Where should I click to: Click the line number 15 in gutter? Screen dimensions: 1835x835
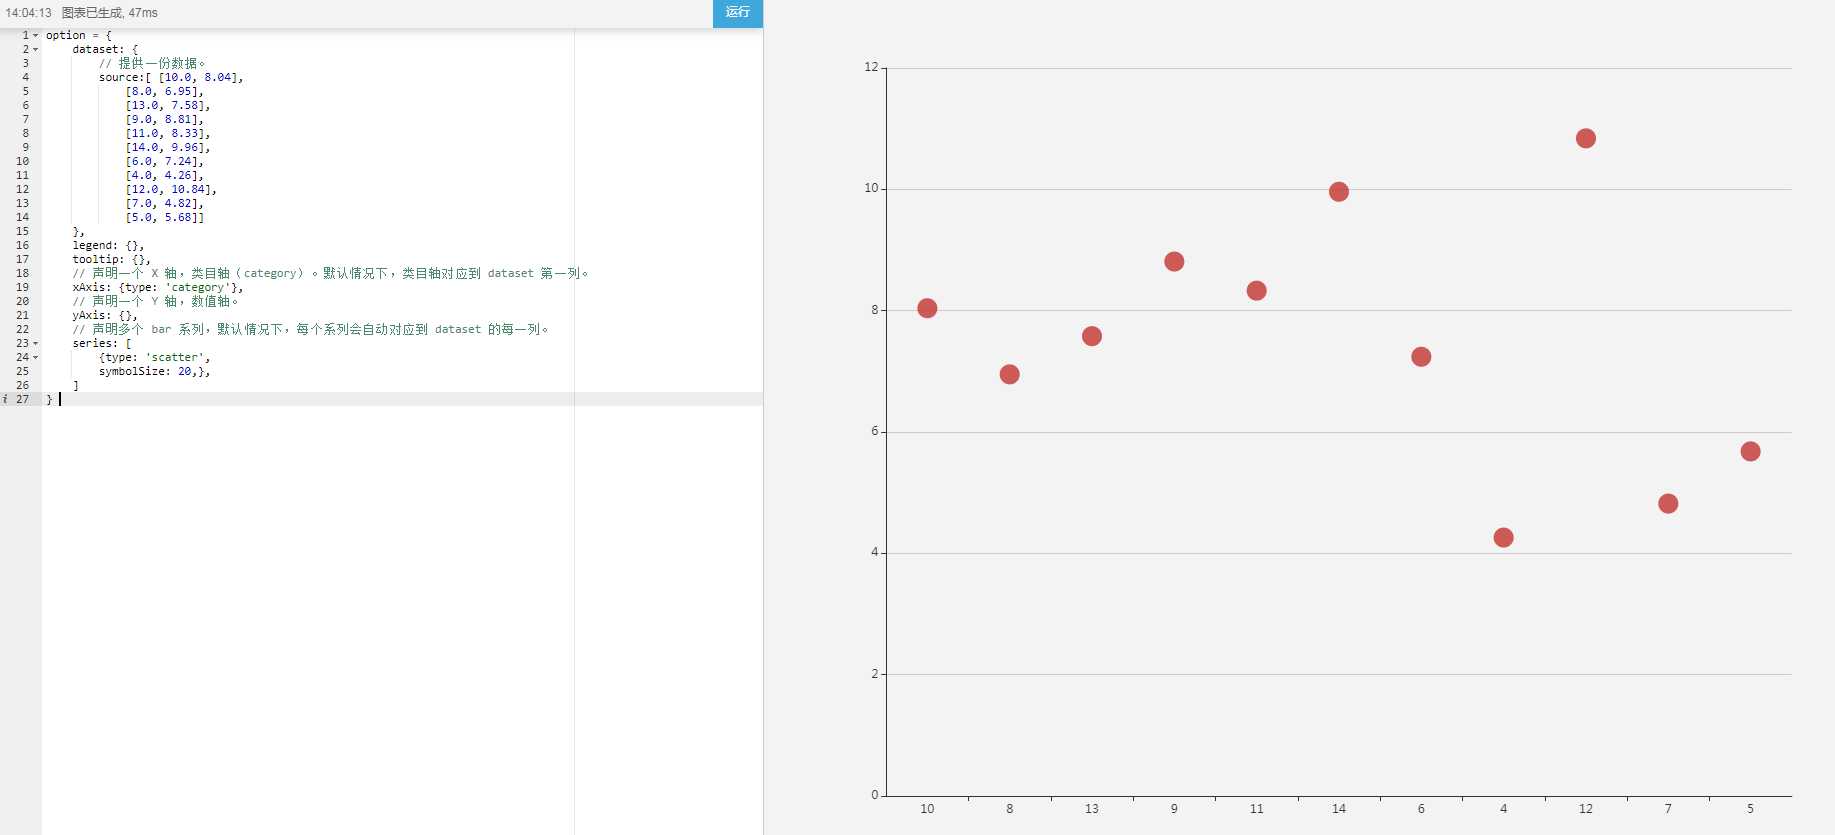22,231
